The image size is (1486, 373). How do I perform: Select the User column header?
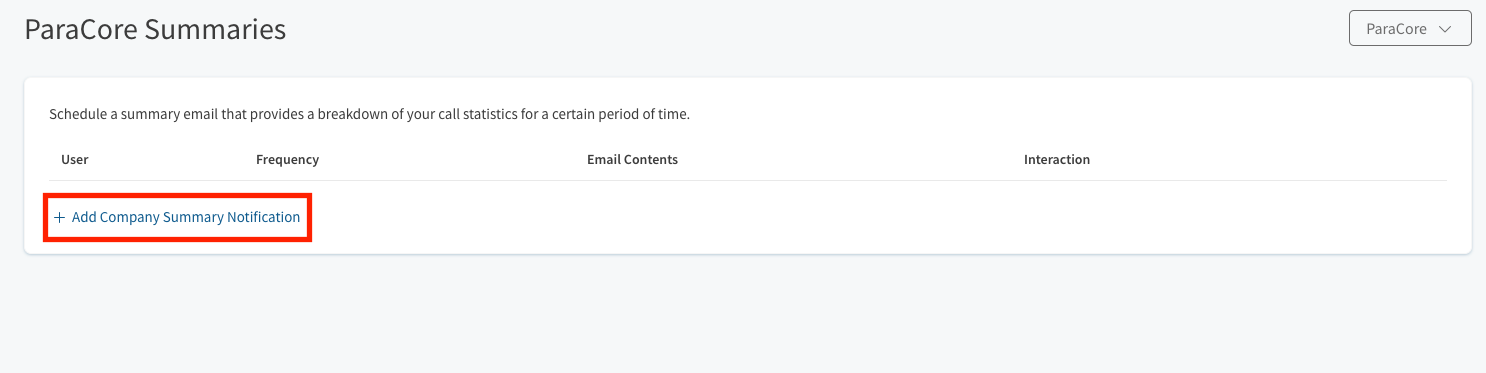[75, 160]
